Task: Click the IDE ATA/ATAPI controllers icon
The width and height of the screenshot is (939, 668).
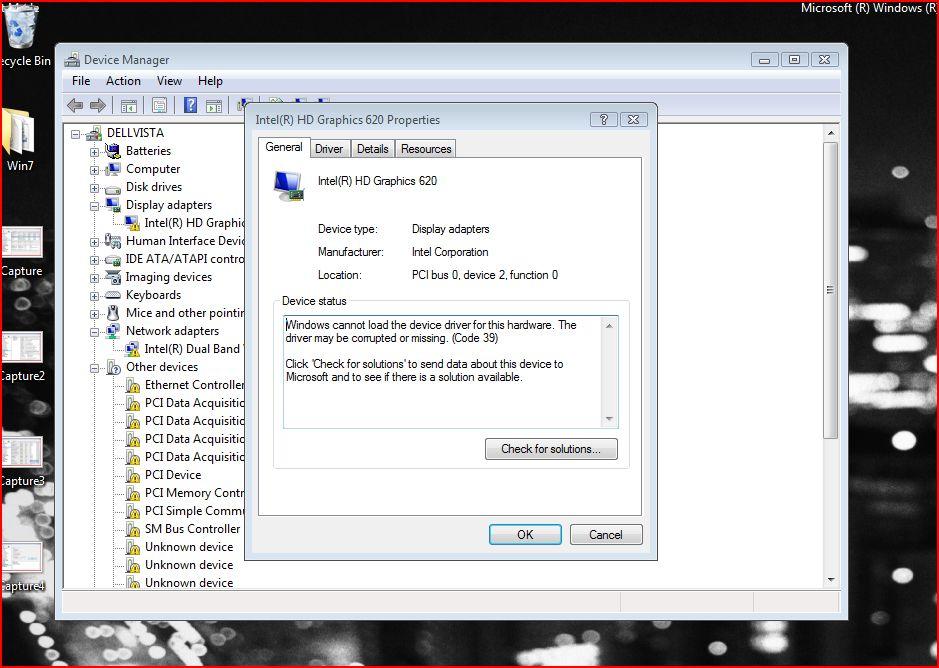Action: [x=113, y=259]
